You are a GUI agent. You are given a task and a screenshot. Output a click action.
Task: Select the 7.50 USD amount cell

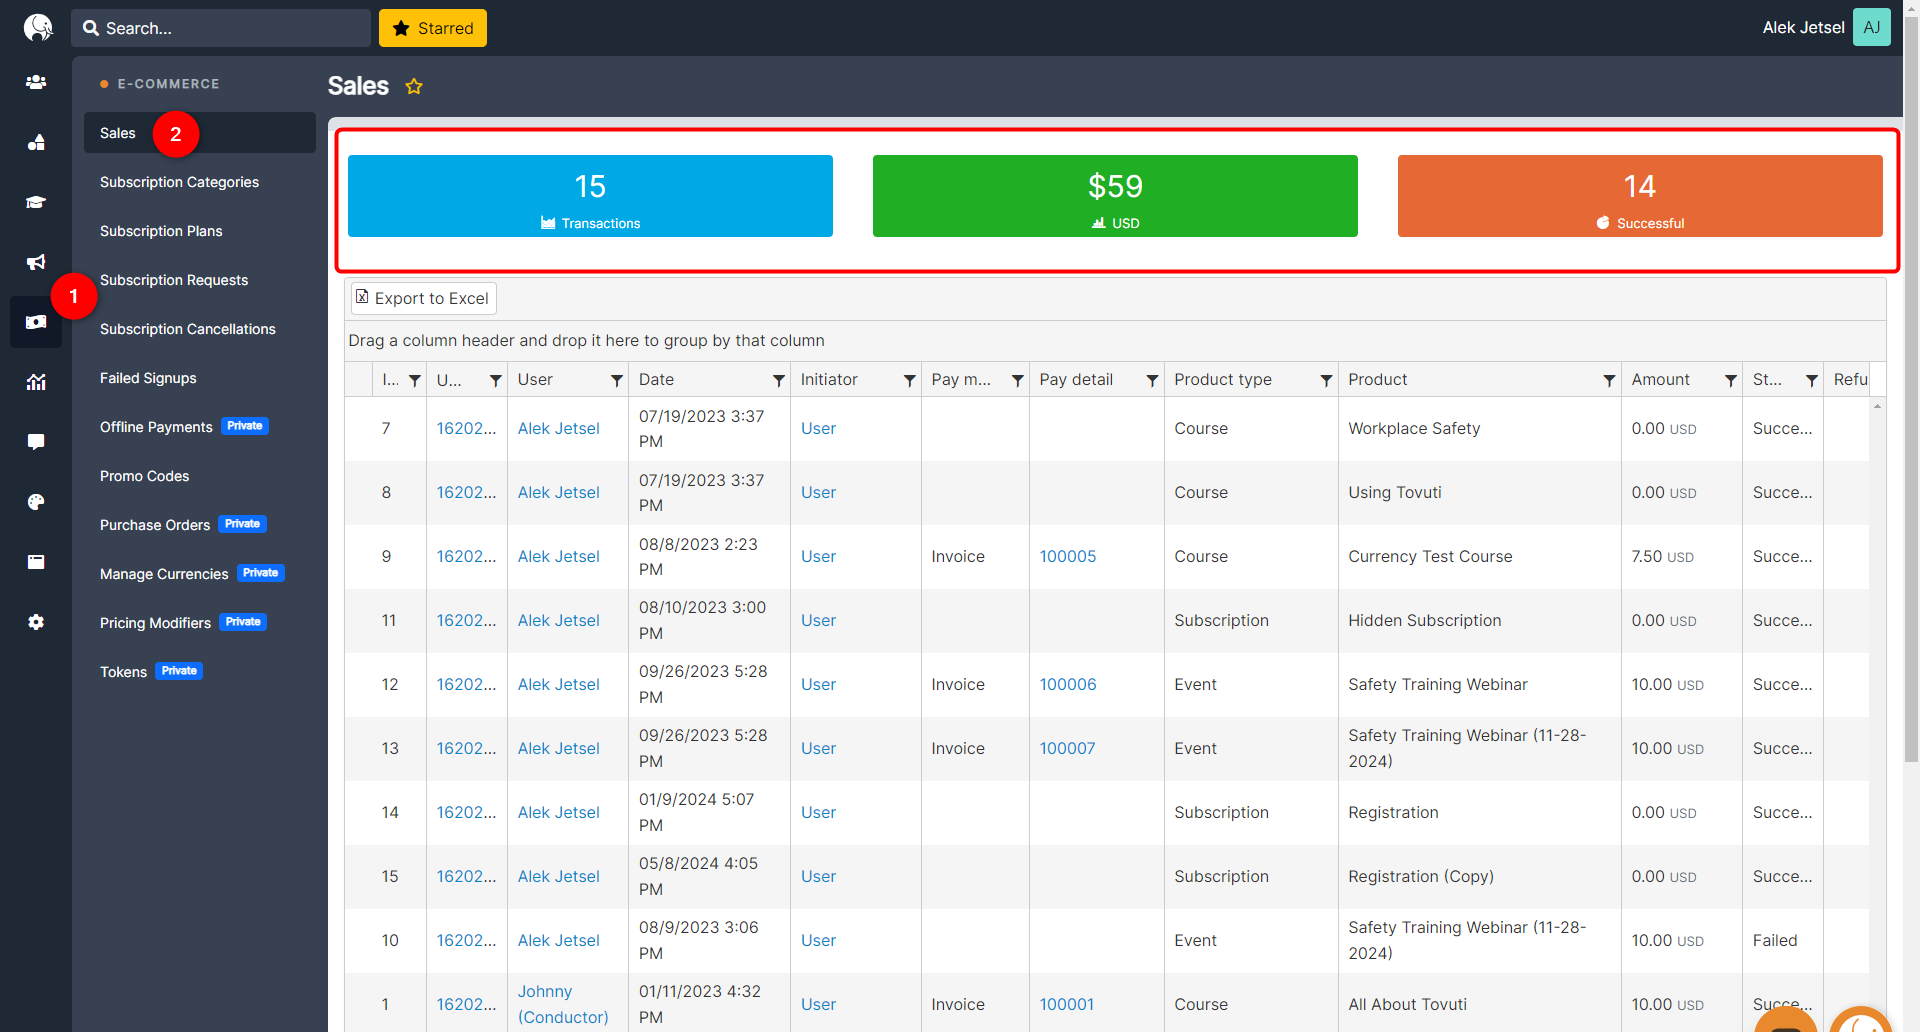coord(1681,556)
